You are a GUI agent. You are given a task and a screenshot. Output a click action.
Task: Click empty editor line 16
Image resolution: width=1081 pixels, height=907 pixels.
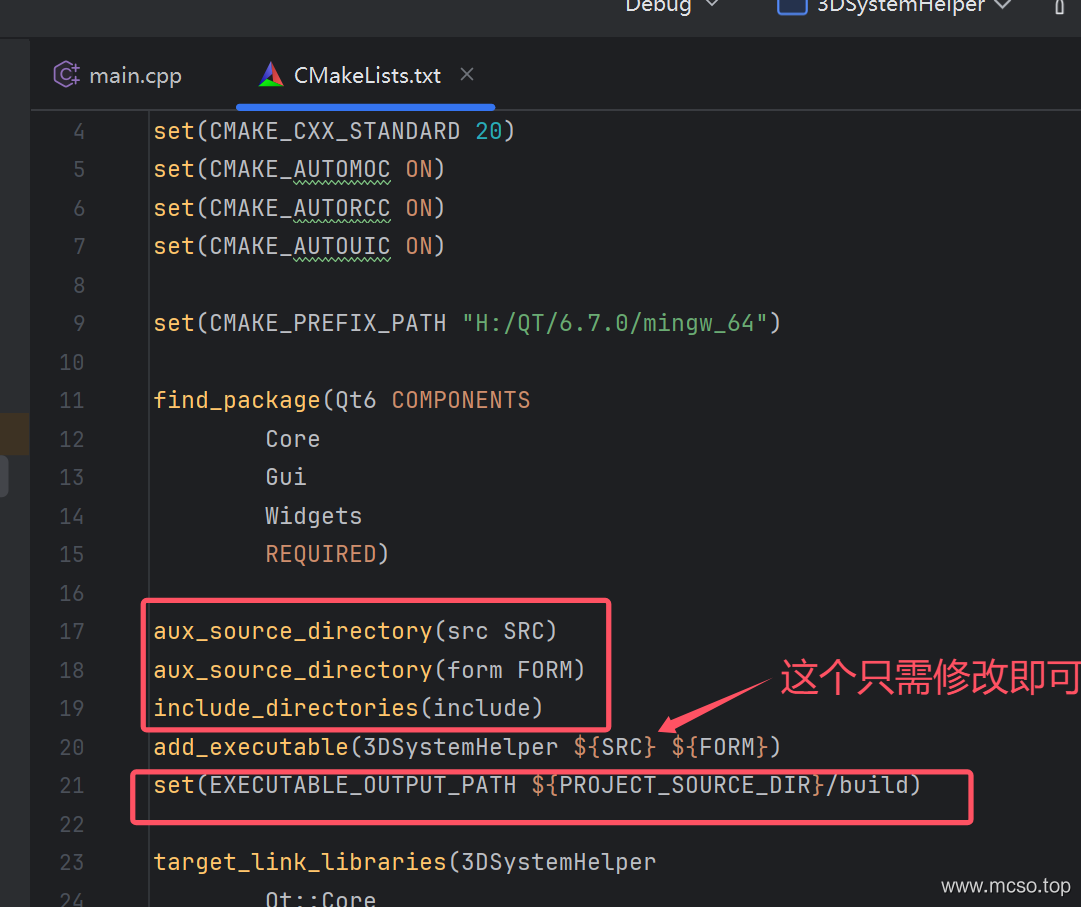pyautogui.click(x=614, y=593)
